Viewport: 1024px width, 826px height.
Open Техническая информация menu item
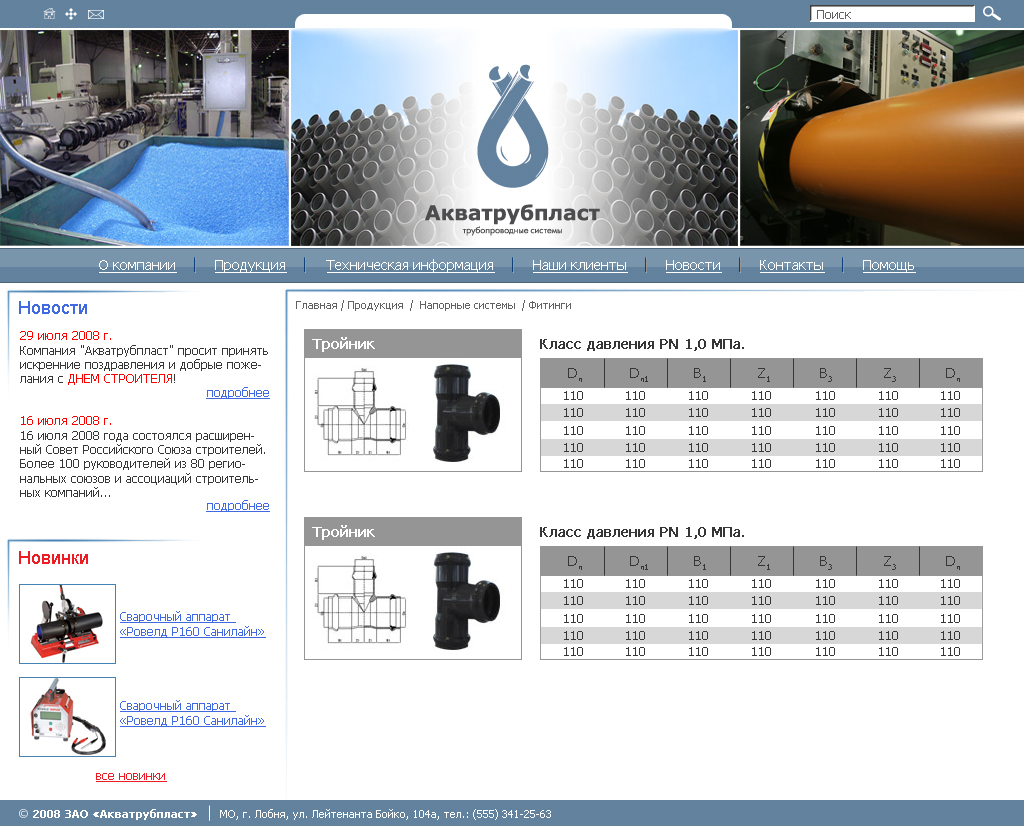pos(410,265)
